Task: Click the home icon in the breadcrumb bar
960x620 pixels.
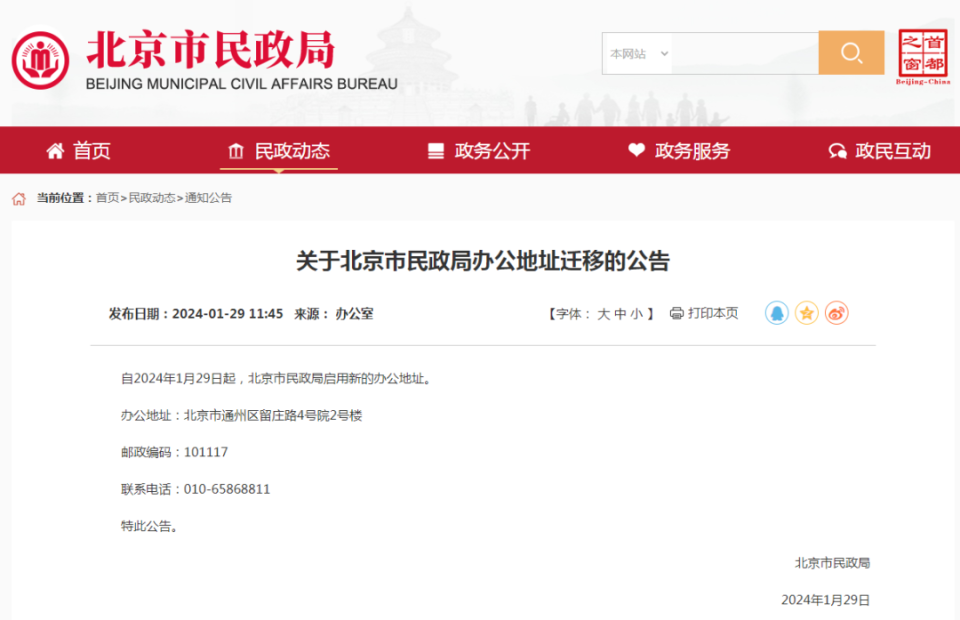Action: [x=18, y=198]
